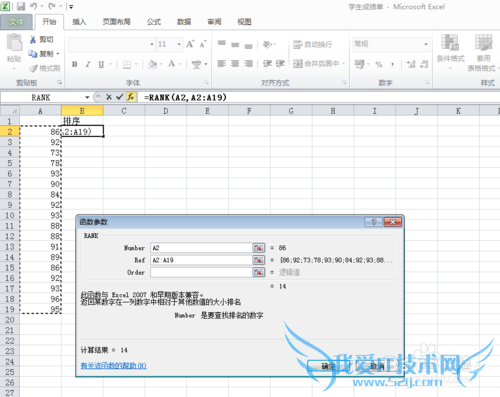Click the Copy icon

(33, 54)
